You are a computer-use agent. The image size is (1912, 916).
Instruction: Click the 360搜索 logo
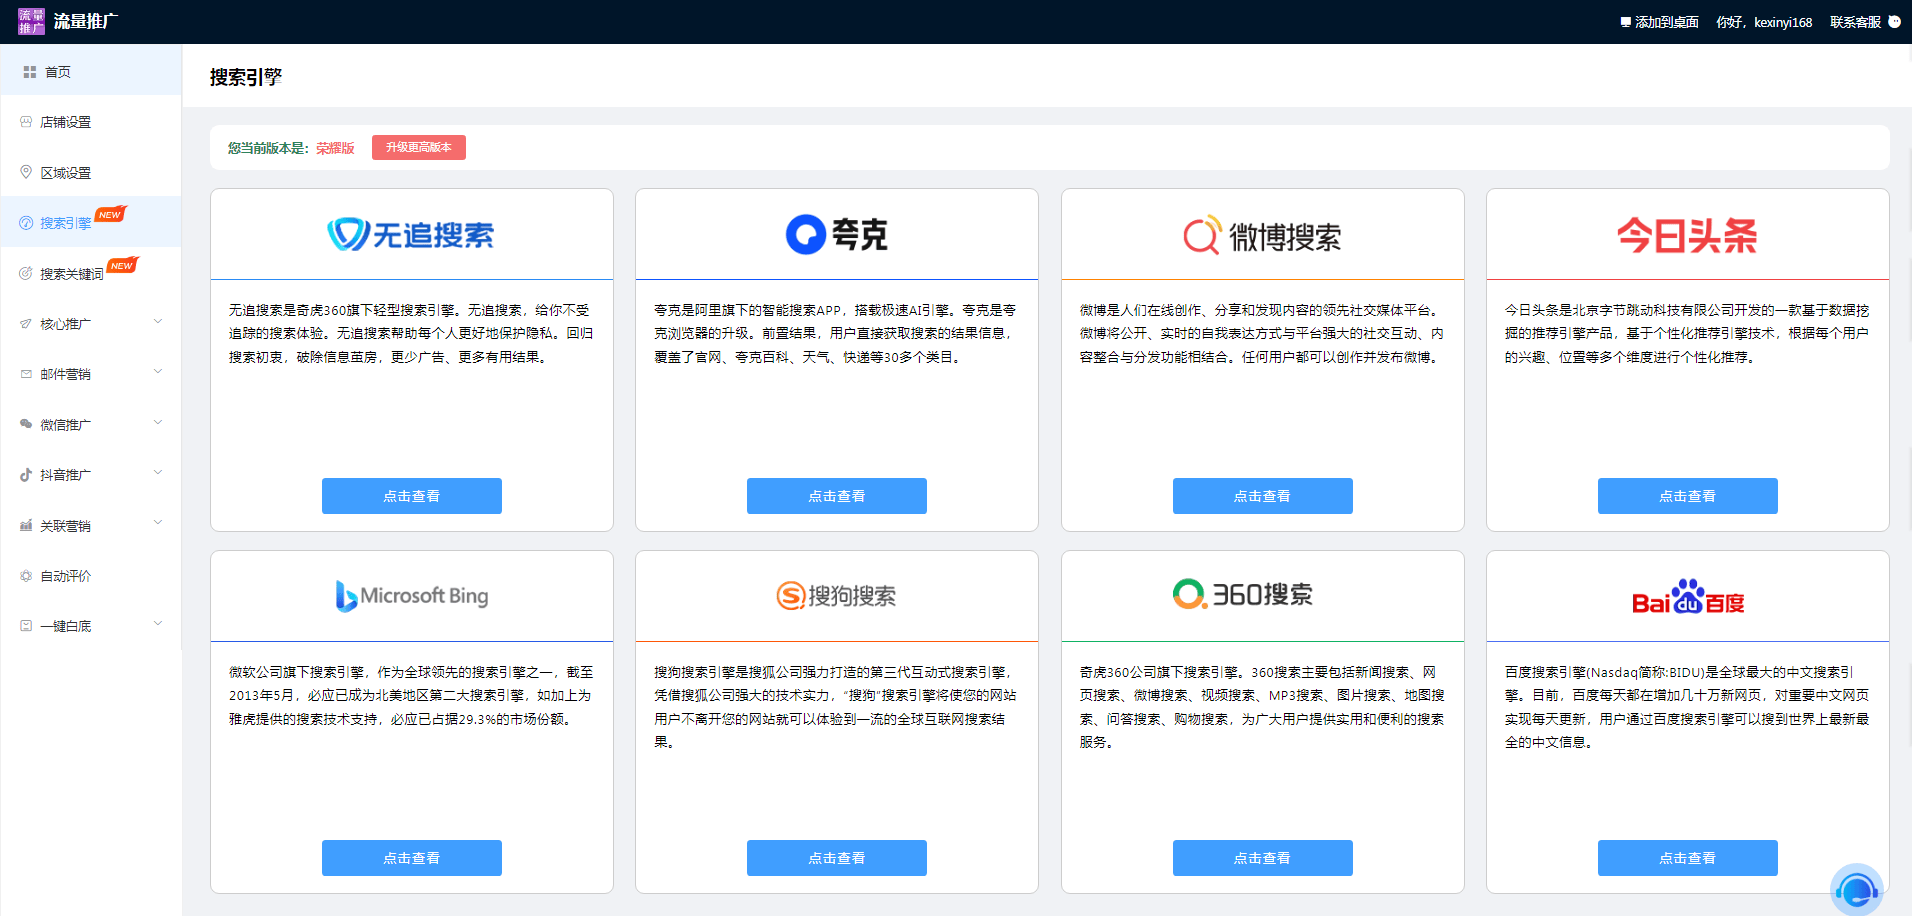(1243, 594)
